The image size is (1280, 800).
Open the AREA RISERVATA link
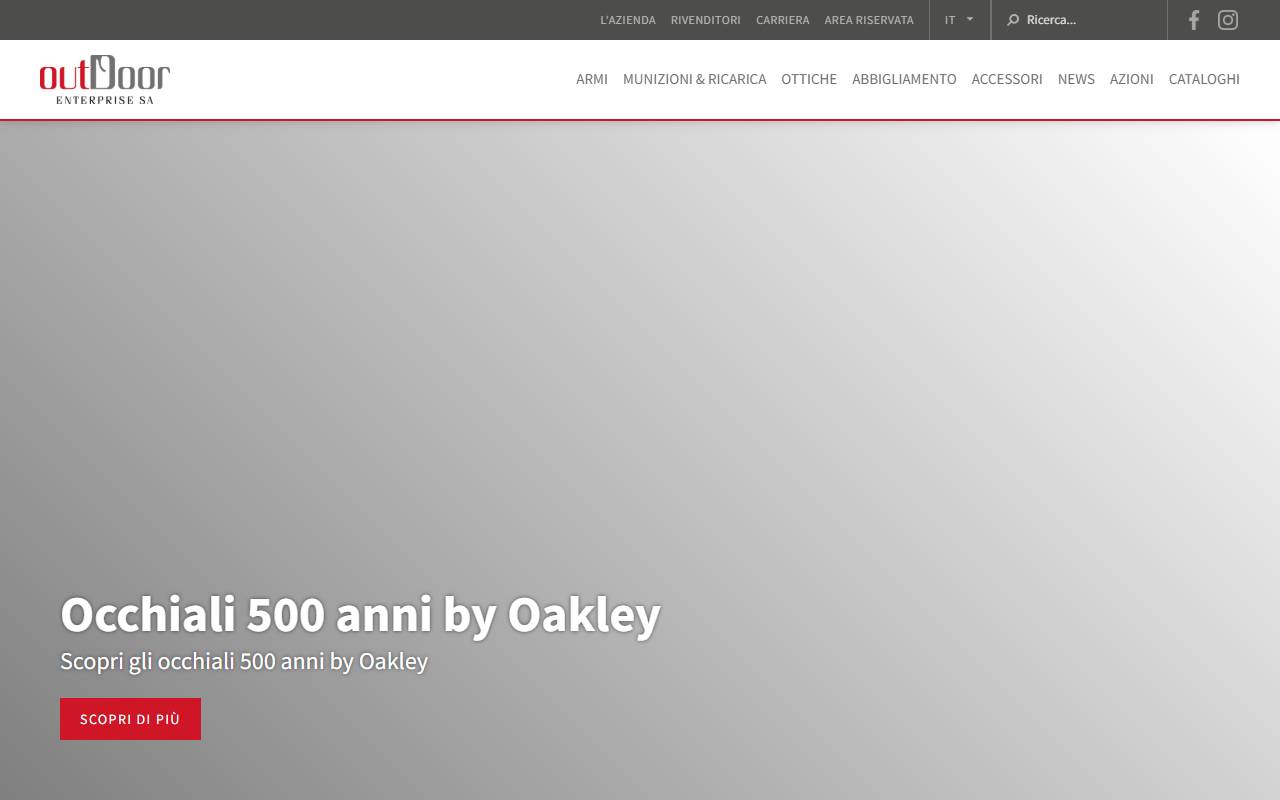[869, 20]
